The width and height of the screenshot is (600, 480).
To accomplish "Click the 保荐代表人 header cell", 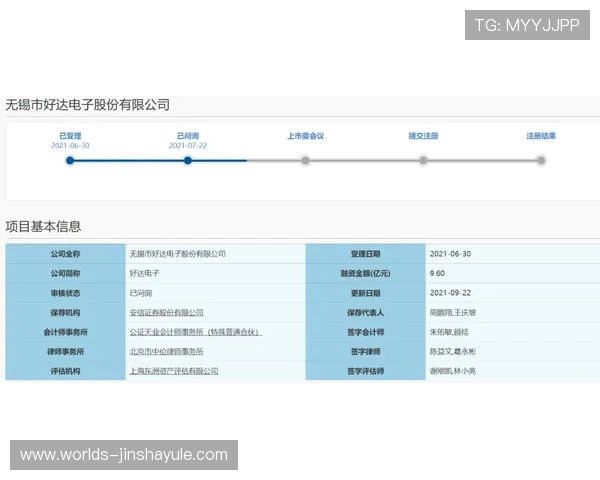I will click(365, 312).
